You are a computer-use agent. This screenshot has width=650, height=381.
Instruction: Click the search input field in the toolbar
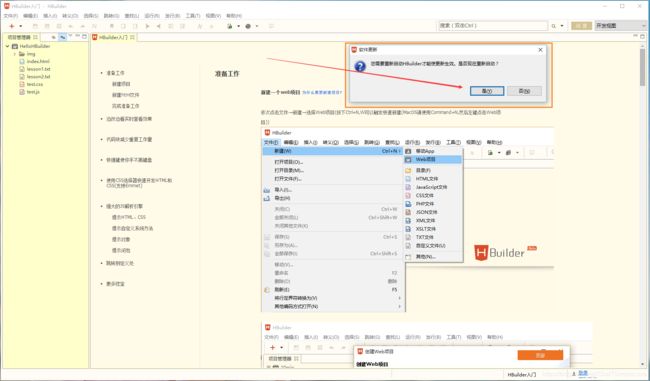[x=493, y=26]
